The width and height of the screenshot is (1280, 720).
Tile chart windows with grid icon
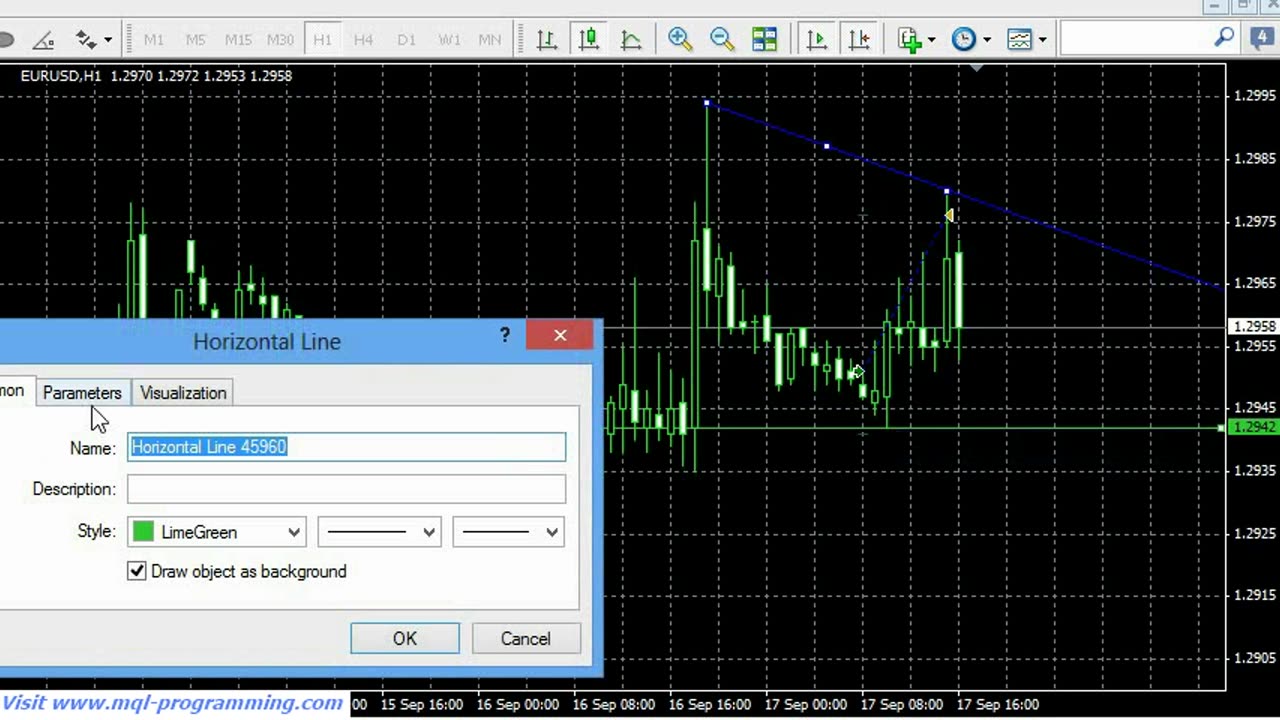click(x=764, y=39)
